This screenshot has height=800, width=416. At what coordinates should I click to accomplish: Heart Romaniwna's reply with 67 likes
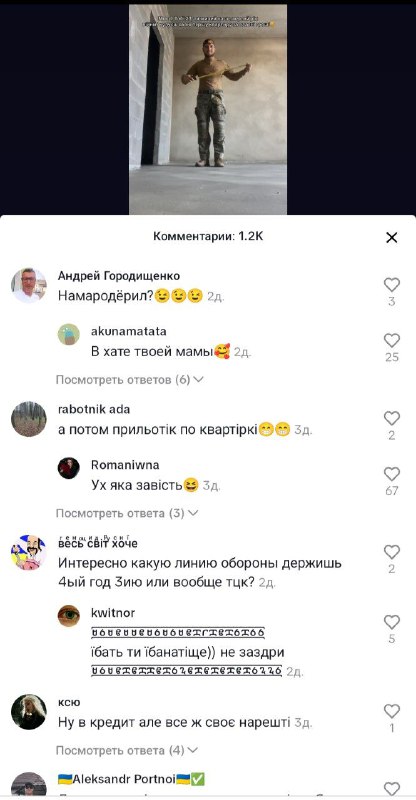[x=391, y=474]
